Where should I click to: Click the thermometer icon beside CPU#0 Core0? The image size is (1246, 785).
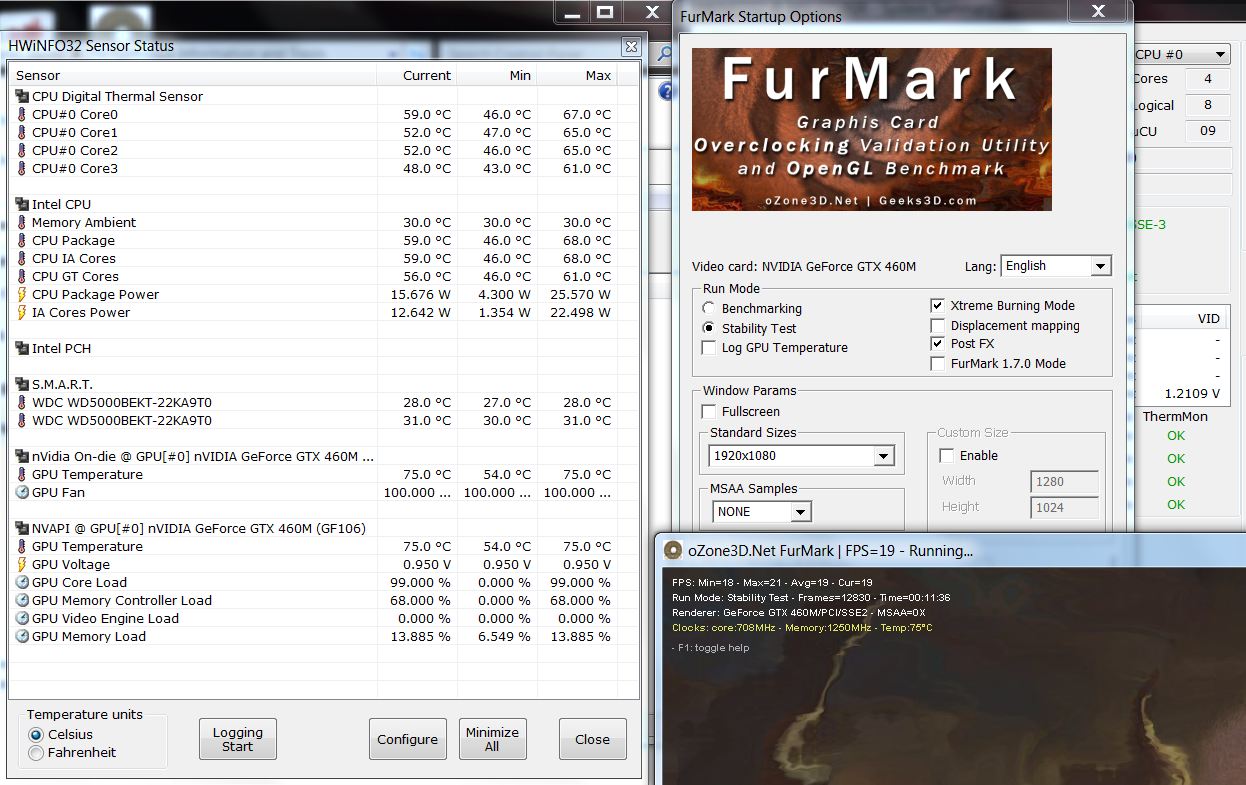[x=22, y=114]
